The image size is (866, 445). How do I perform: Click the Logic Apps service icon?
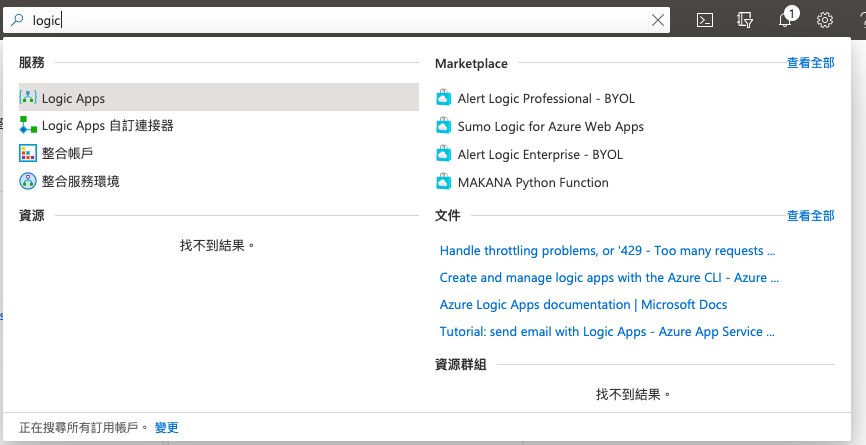28,98
